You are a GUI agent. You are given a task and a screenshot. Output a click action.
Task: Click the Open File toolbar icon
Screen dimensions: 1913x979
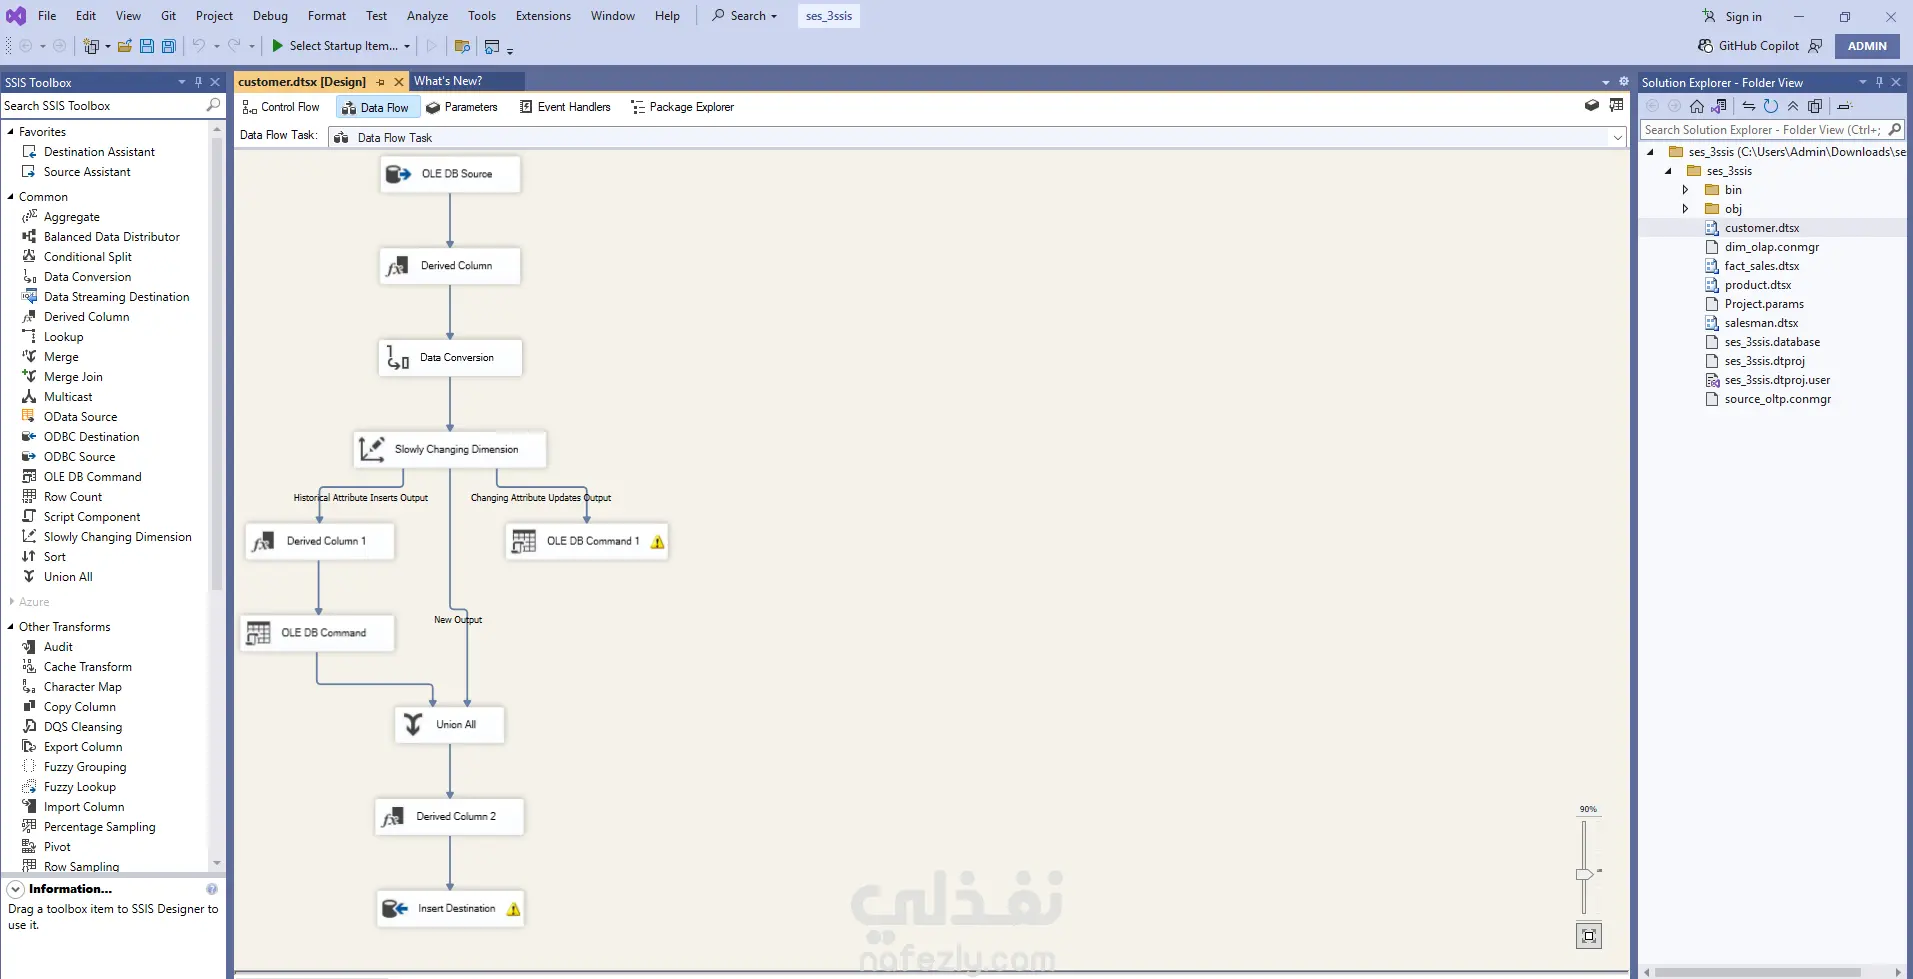click(x=125, y=46)
